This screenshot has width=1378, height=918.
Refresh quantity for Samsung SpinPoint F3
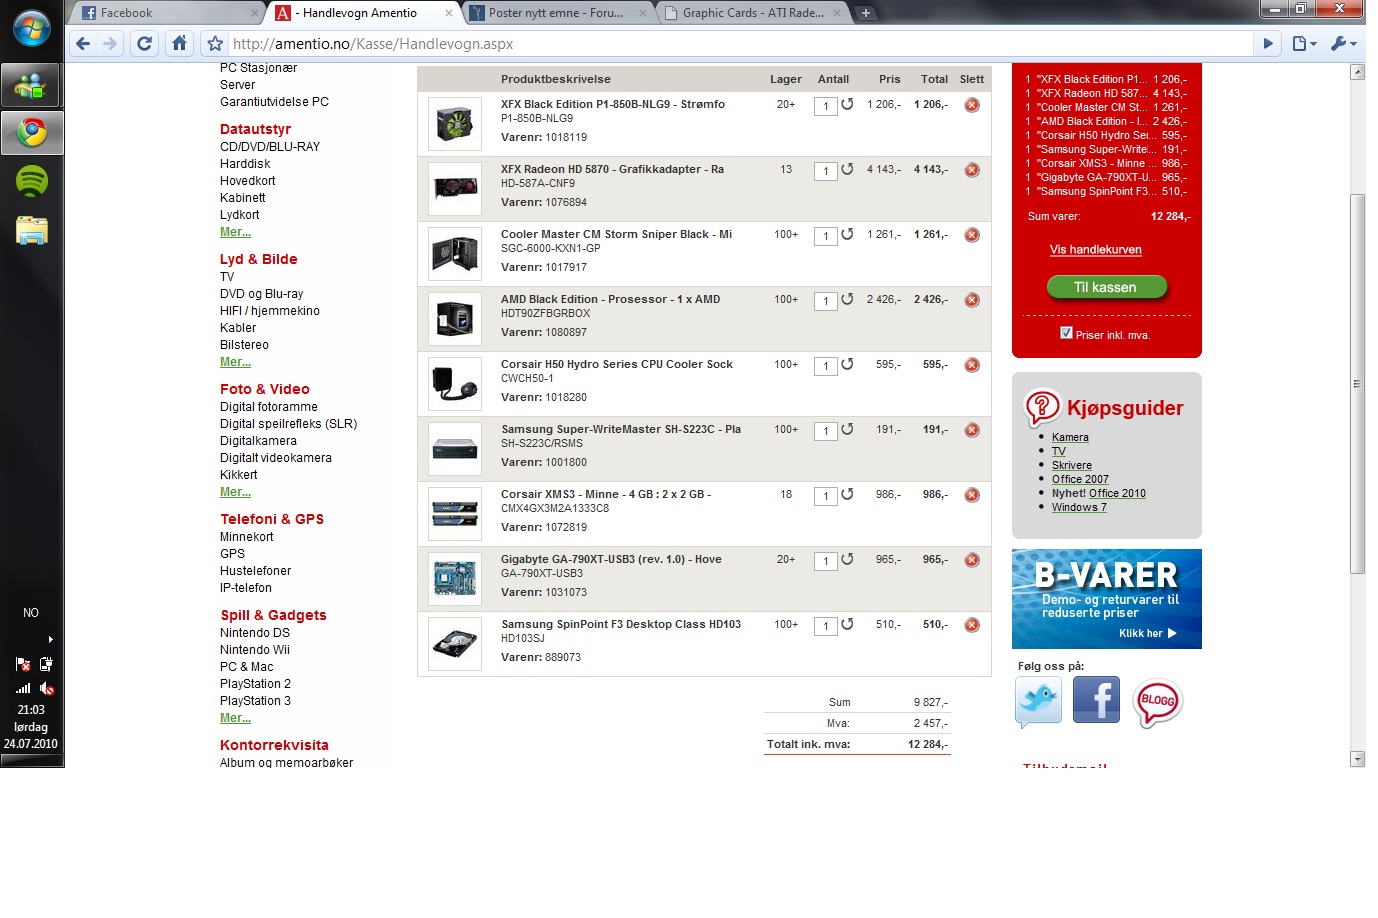coord(847,624)
